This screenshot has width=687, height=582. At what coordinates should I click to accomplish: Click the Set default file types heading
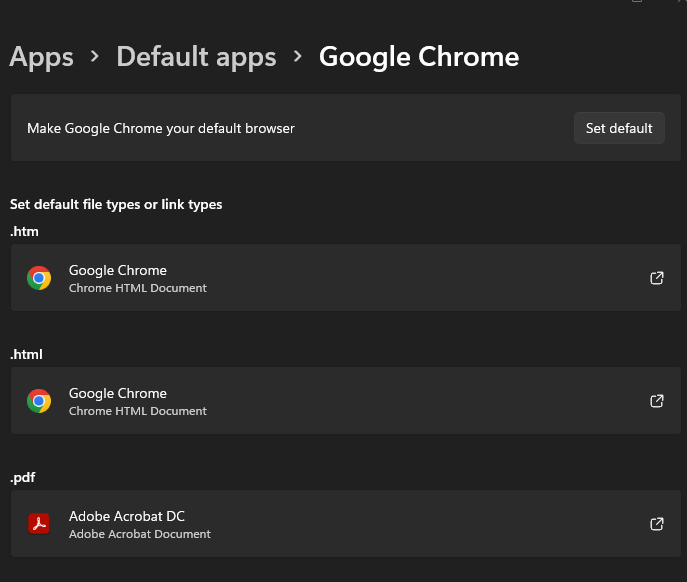[x=116, y=204]
